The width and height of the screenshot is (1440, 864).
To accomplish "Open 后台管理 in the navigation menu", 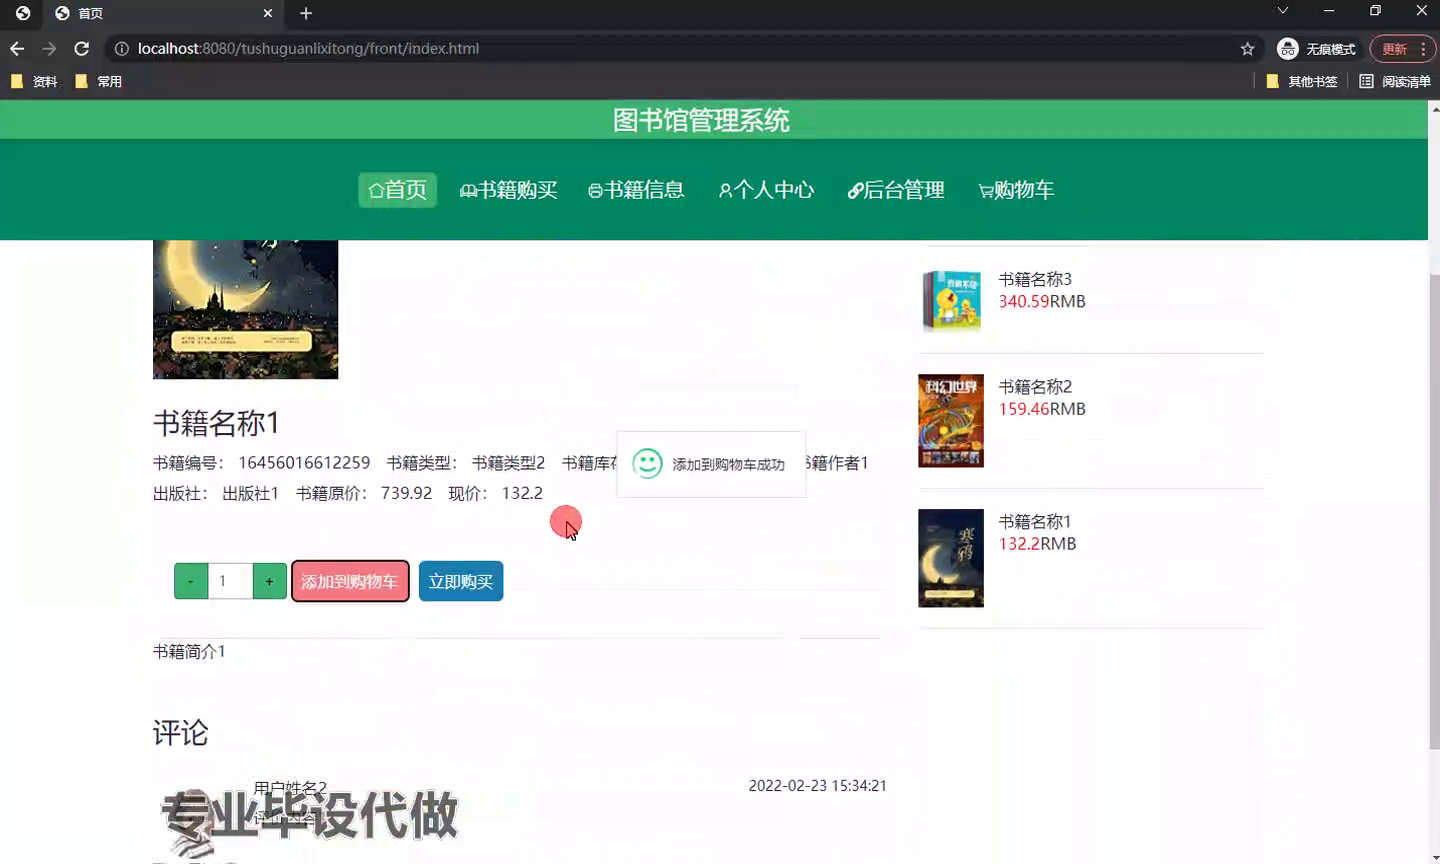I will click(896, 190).
